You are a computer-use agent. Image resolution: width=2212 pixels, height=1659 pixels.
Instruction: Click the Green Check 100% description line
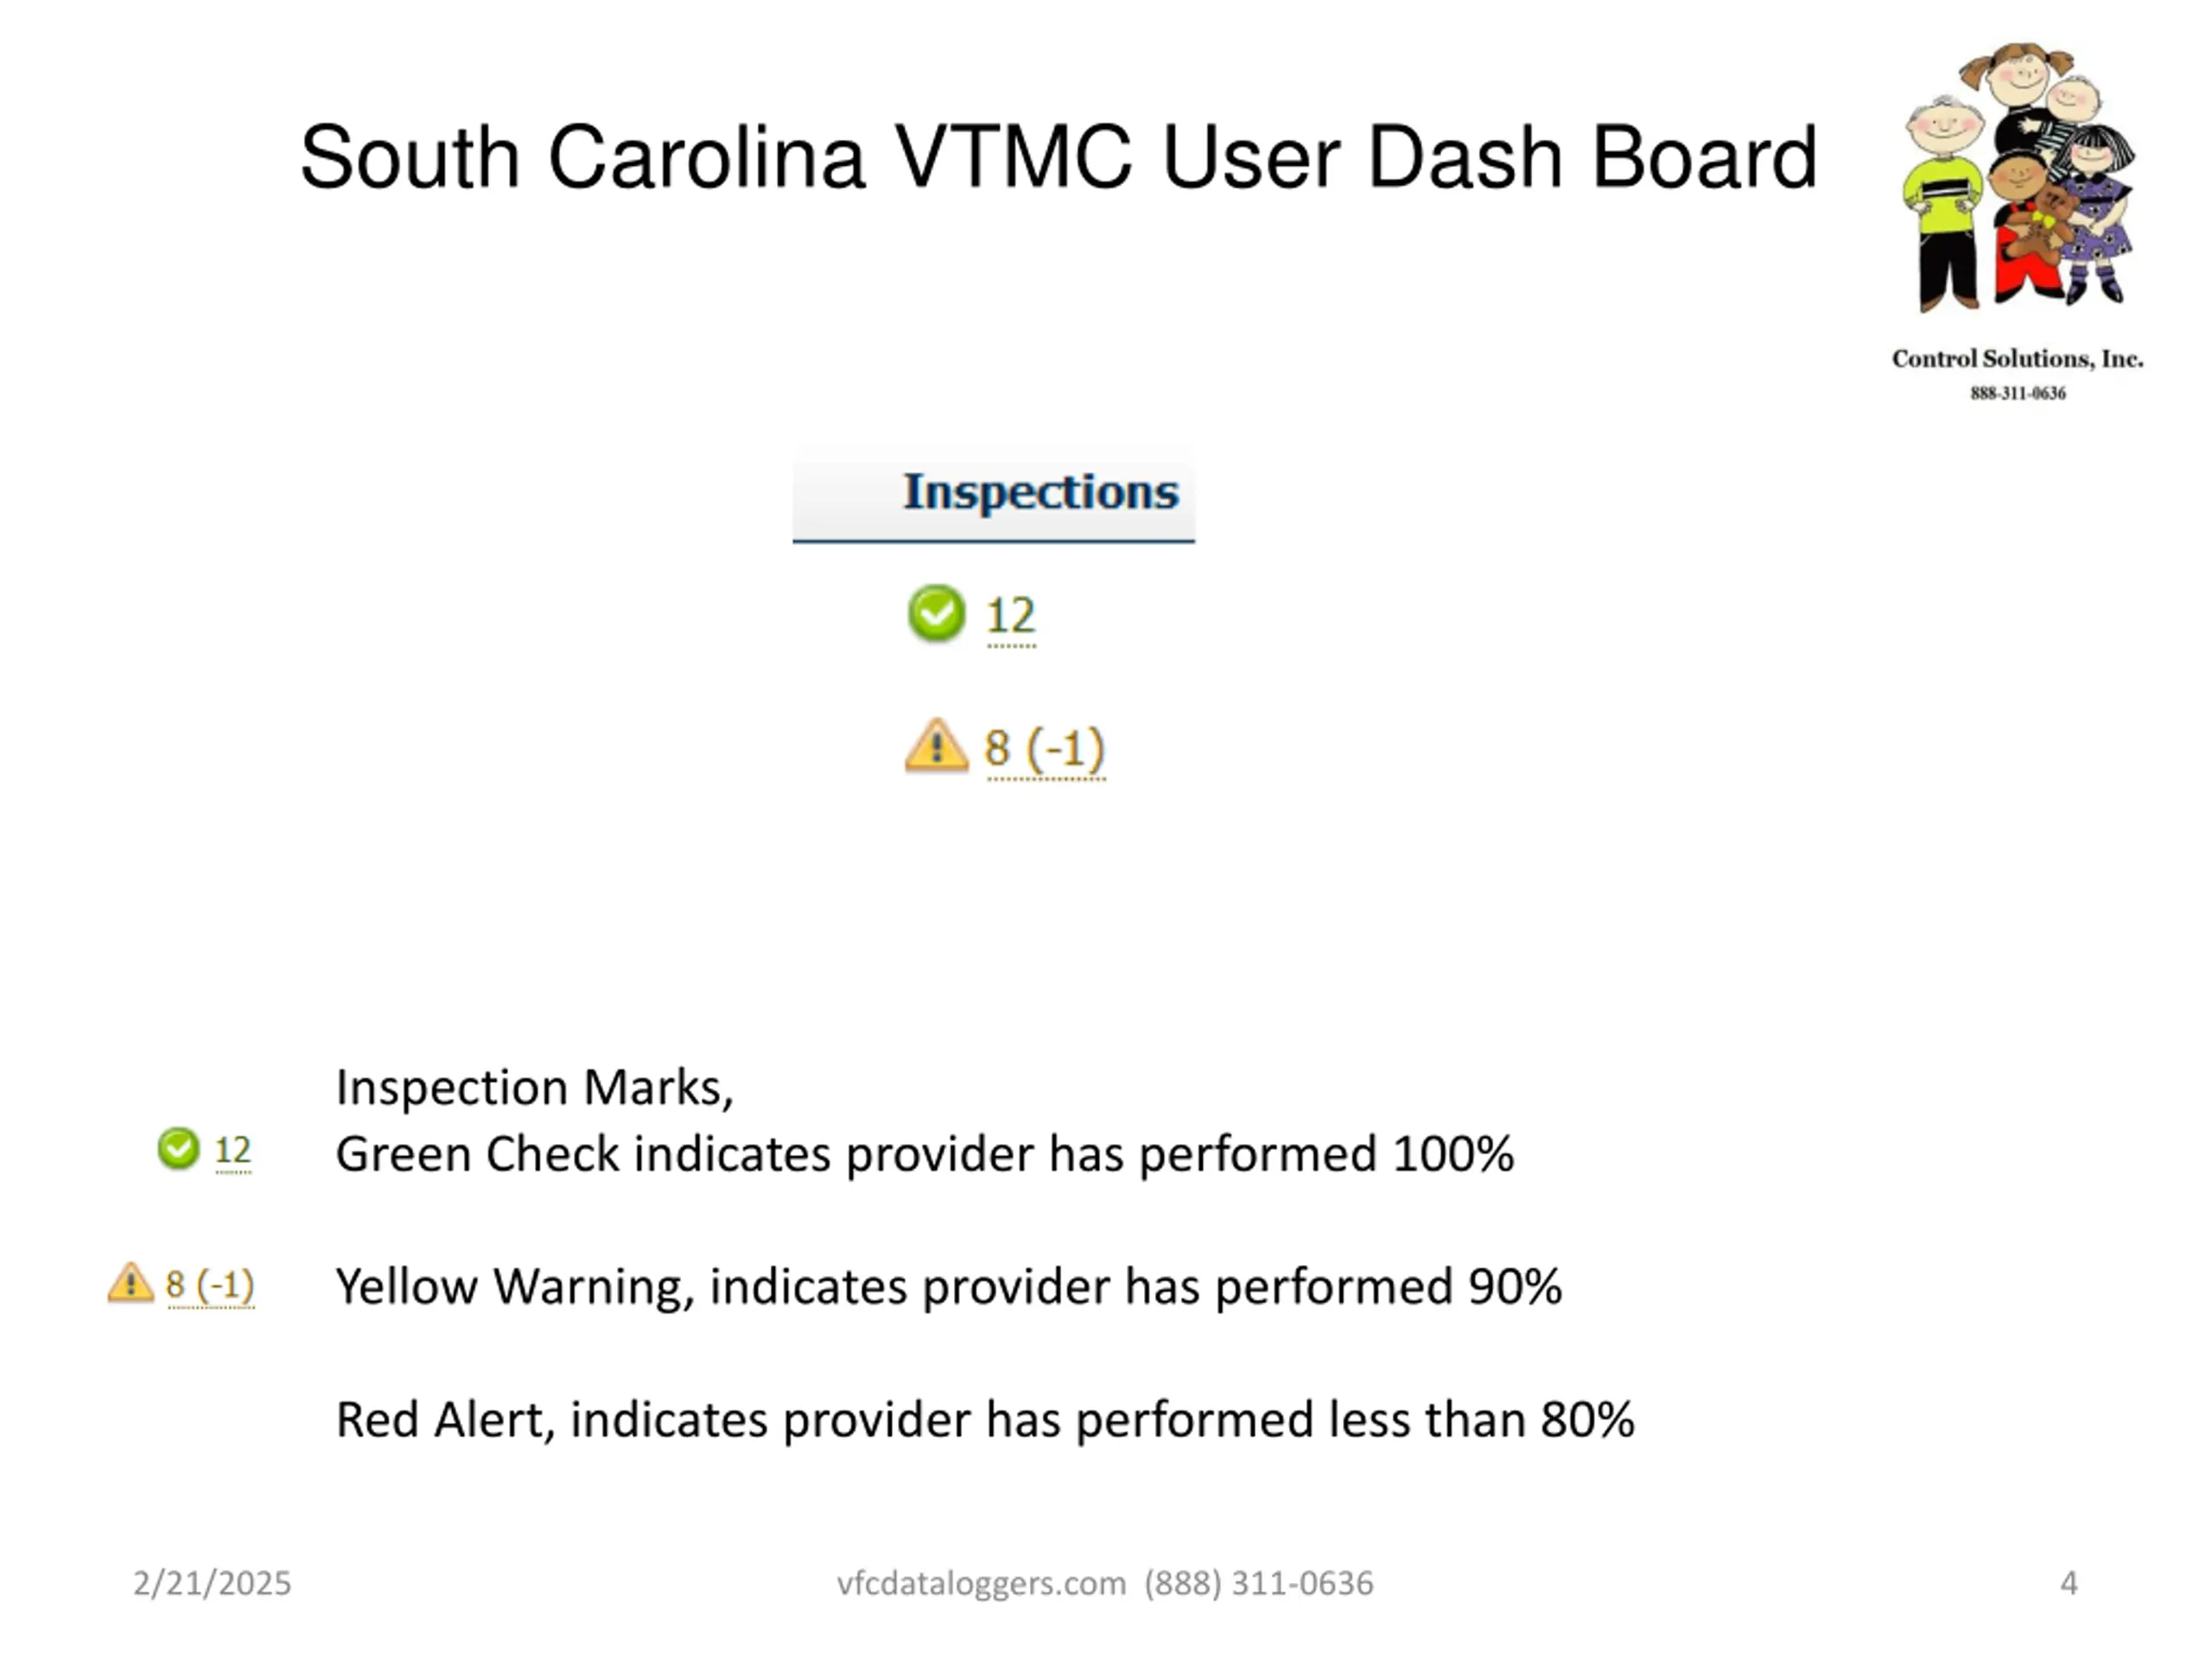pos(925,1154)
